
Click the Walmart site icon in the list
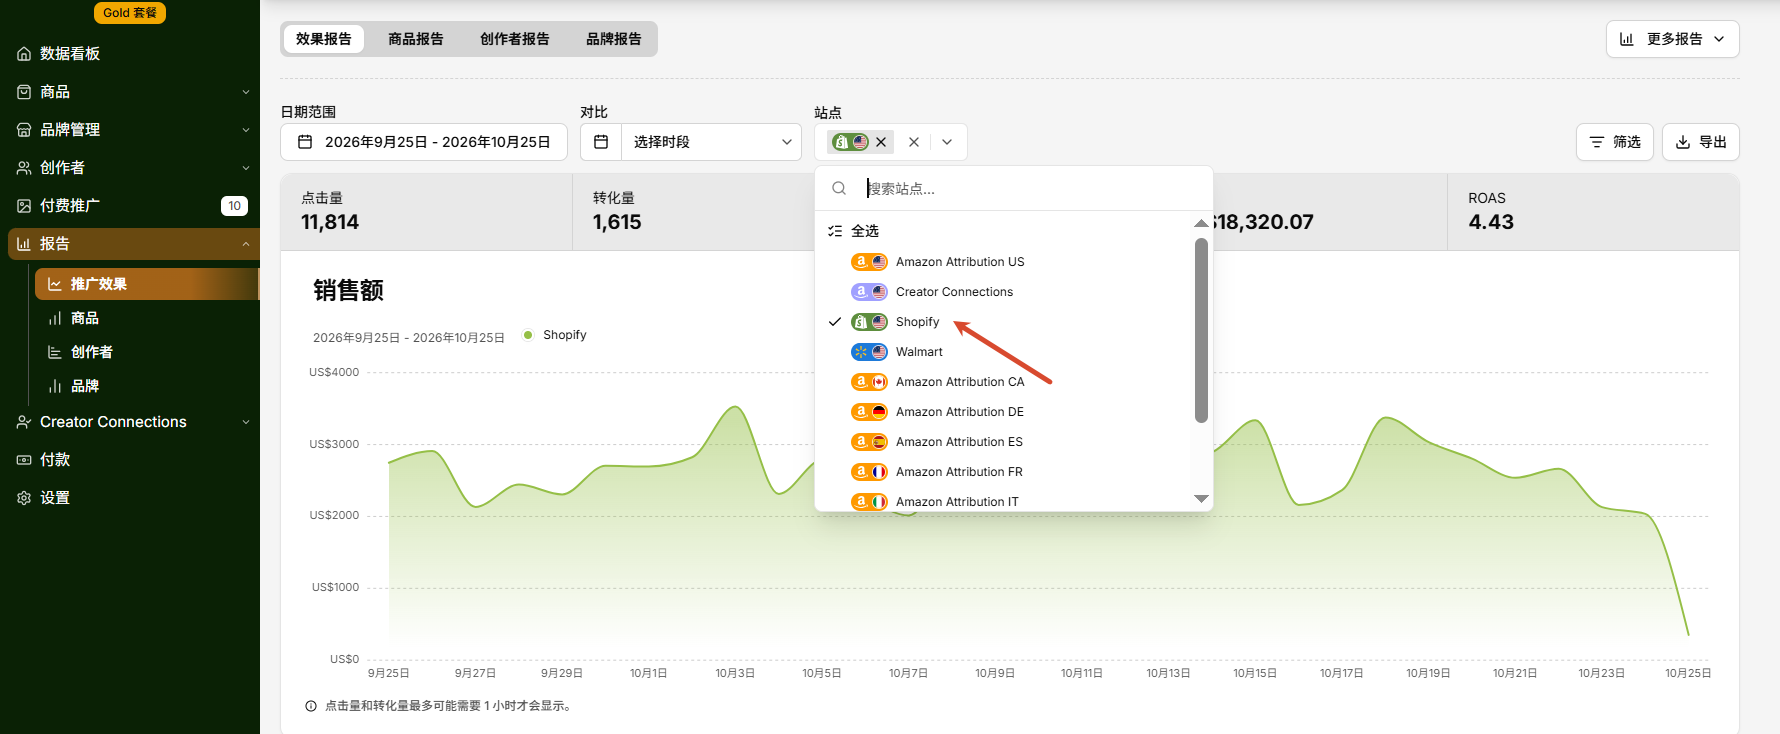pos(869,352)
